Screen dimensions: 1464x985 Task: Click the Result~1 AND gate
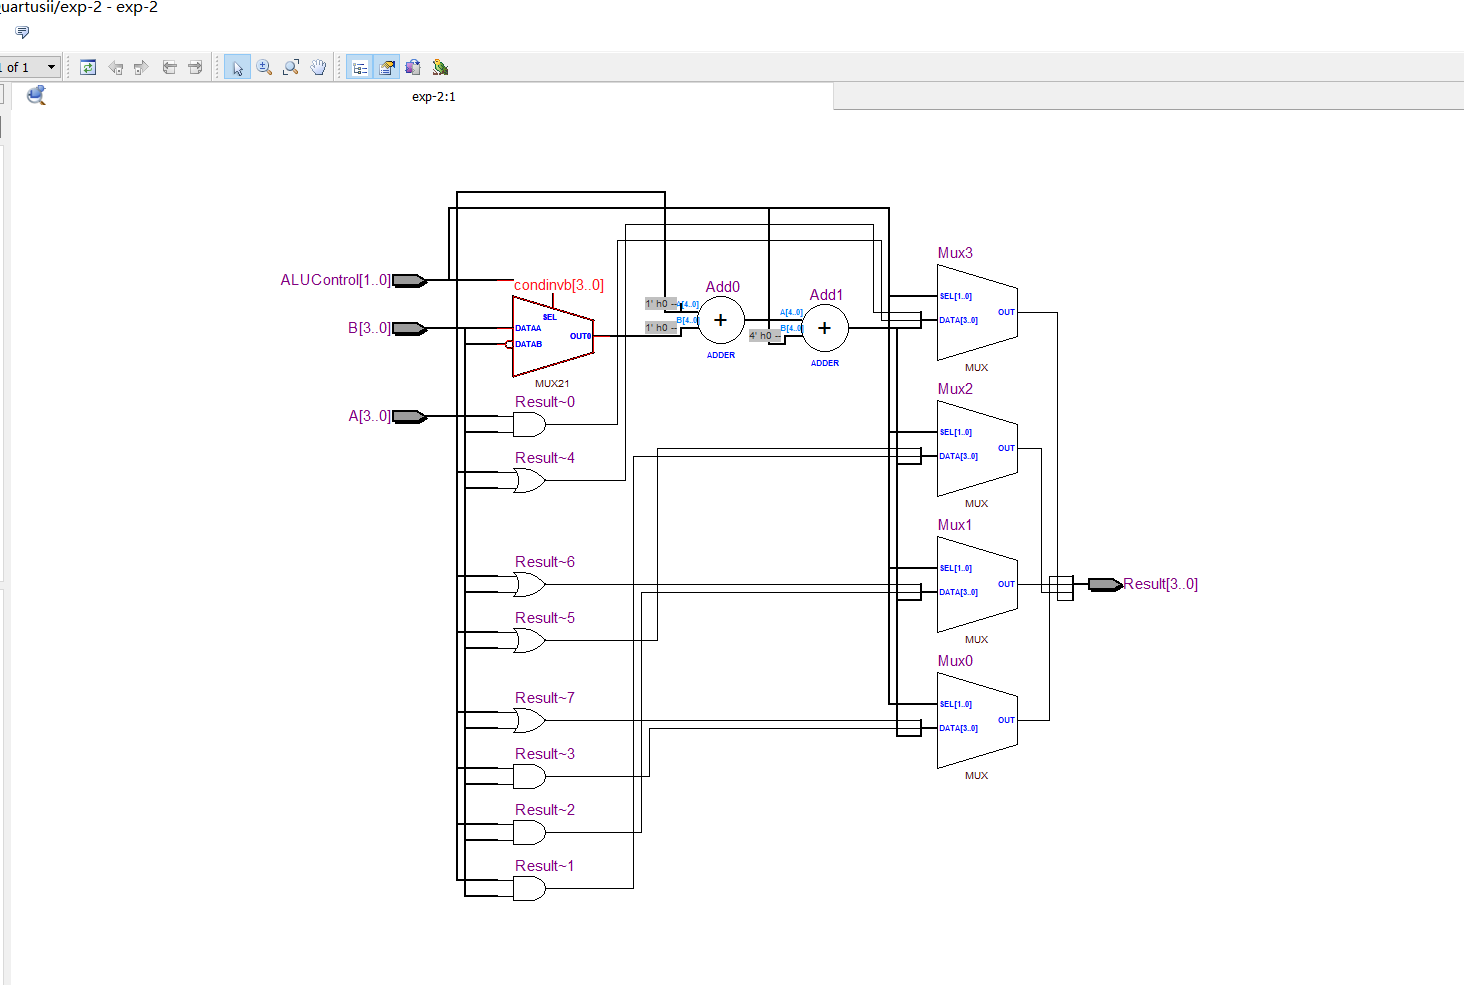coord(529,889)
